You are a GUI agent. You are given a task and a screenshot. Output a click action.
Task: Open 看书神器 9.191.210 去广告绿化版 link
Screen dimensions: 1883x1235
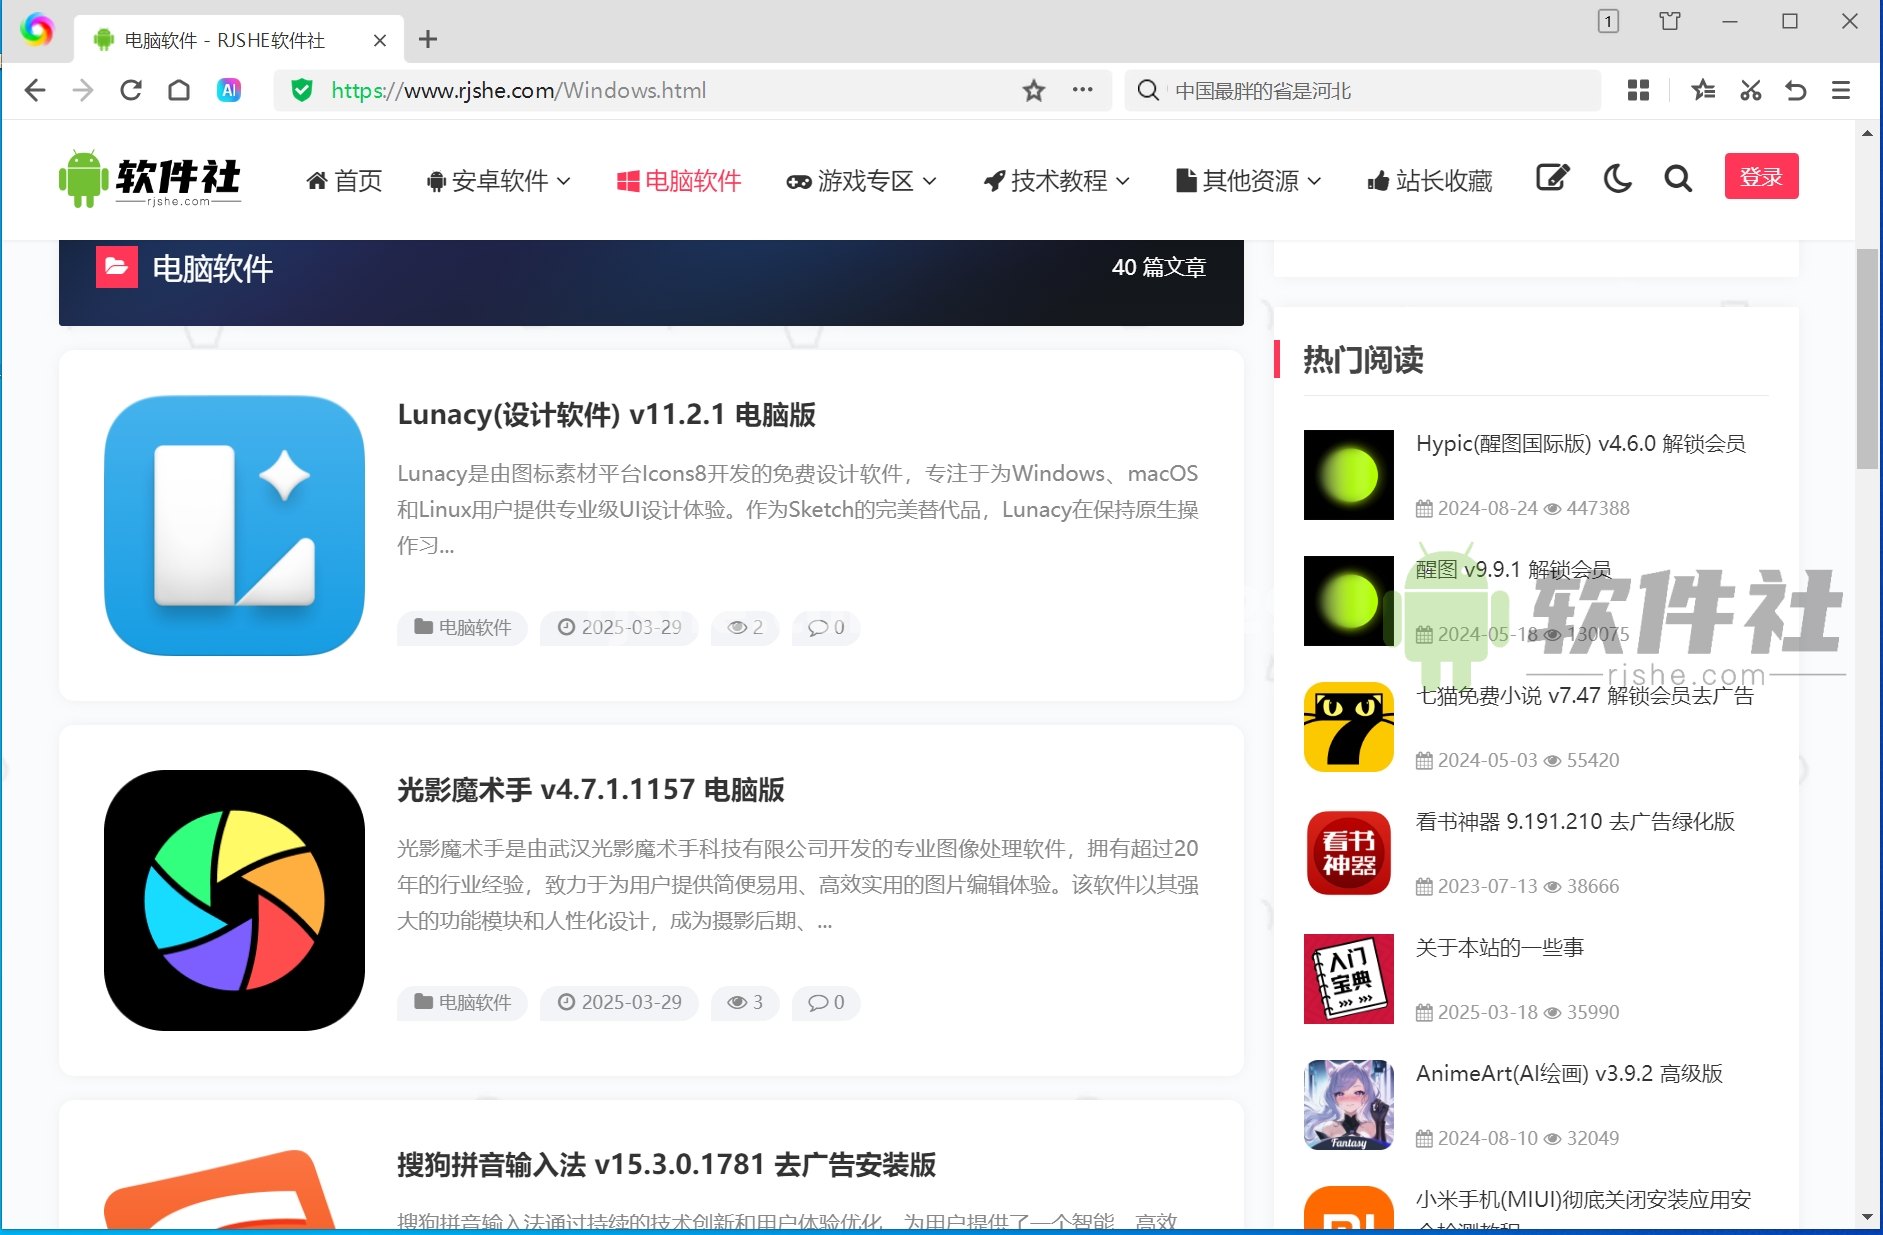(1575, 822)
